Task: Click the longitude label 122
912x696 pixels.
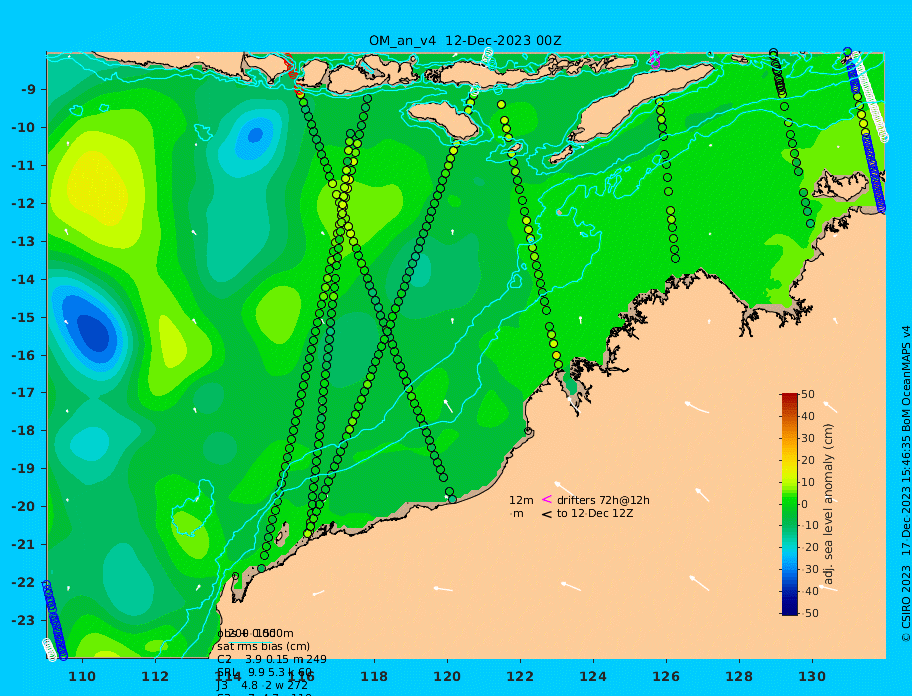Action: point(520,676)
